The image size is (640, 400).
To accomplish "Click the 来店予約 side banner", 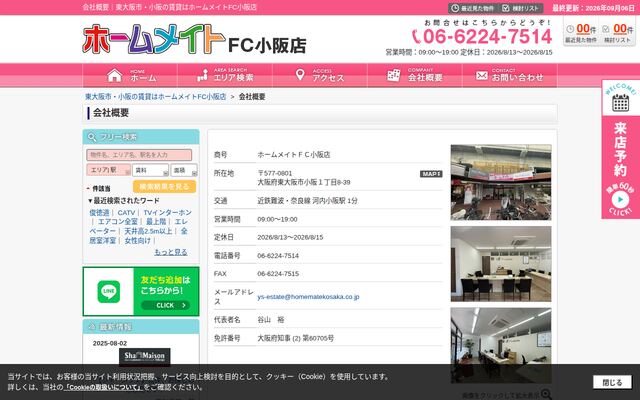I will click(x=620, y=149).
